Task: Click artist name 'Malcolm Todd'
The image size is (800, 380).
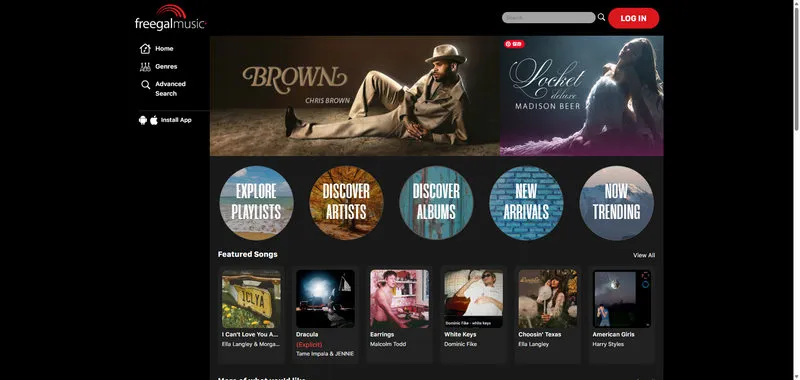Action: 388,344
